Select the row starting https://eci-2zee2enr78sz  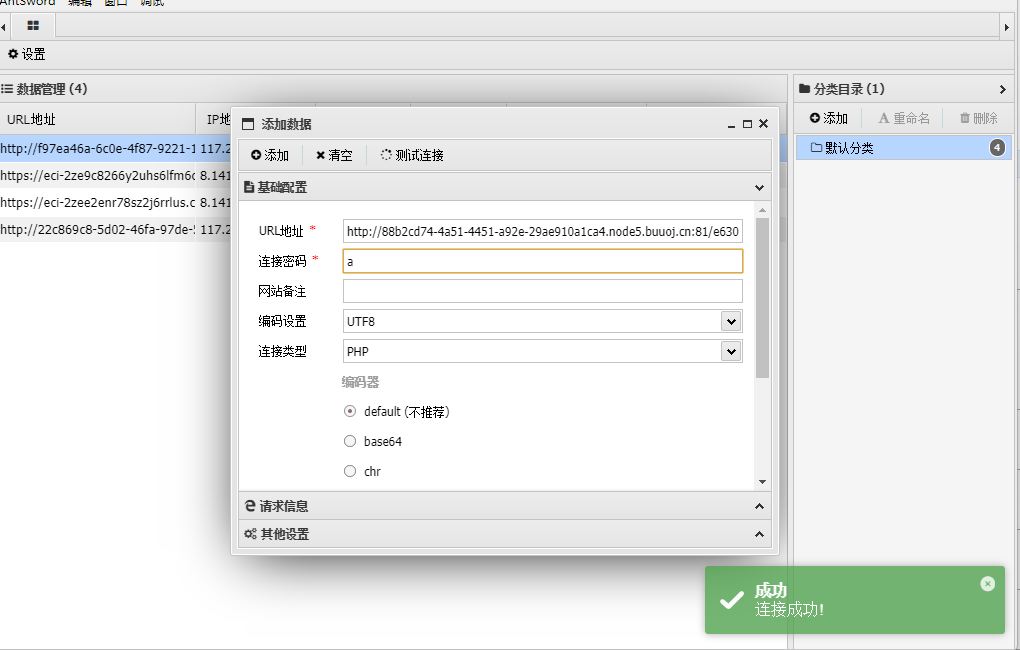point(115,202)
